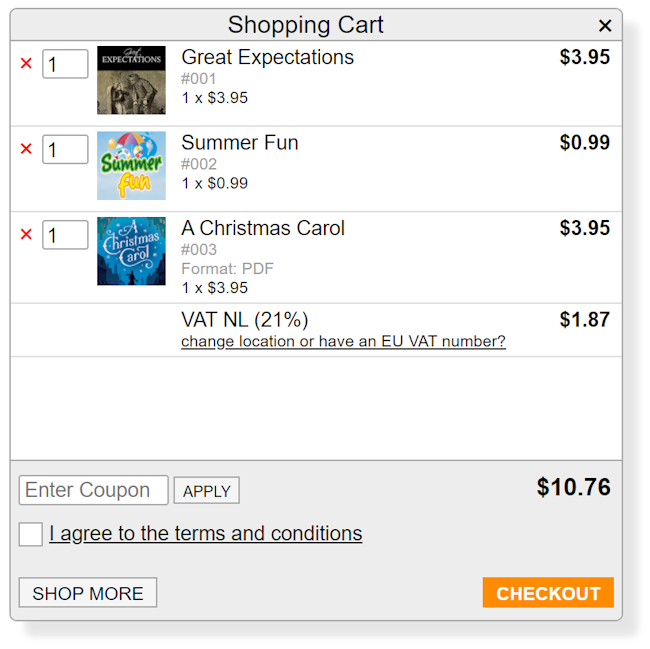Click the Great Expectations book cover
650x649 pixels.
point(131,80)
